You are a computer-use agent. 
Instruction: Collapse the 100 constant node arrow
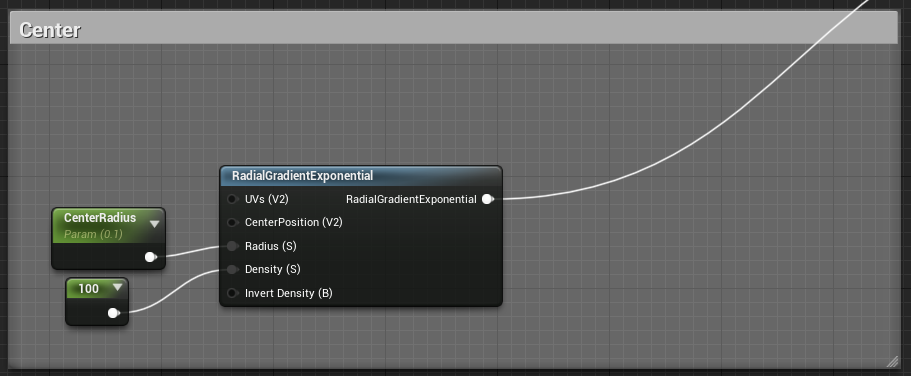(118, 287)
